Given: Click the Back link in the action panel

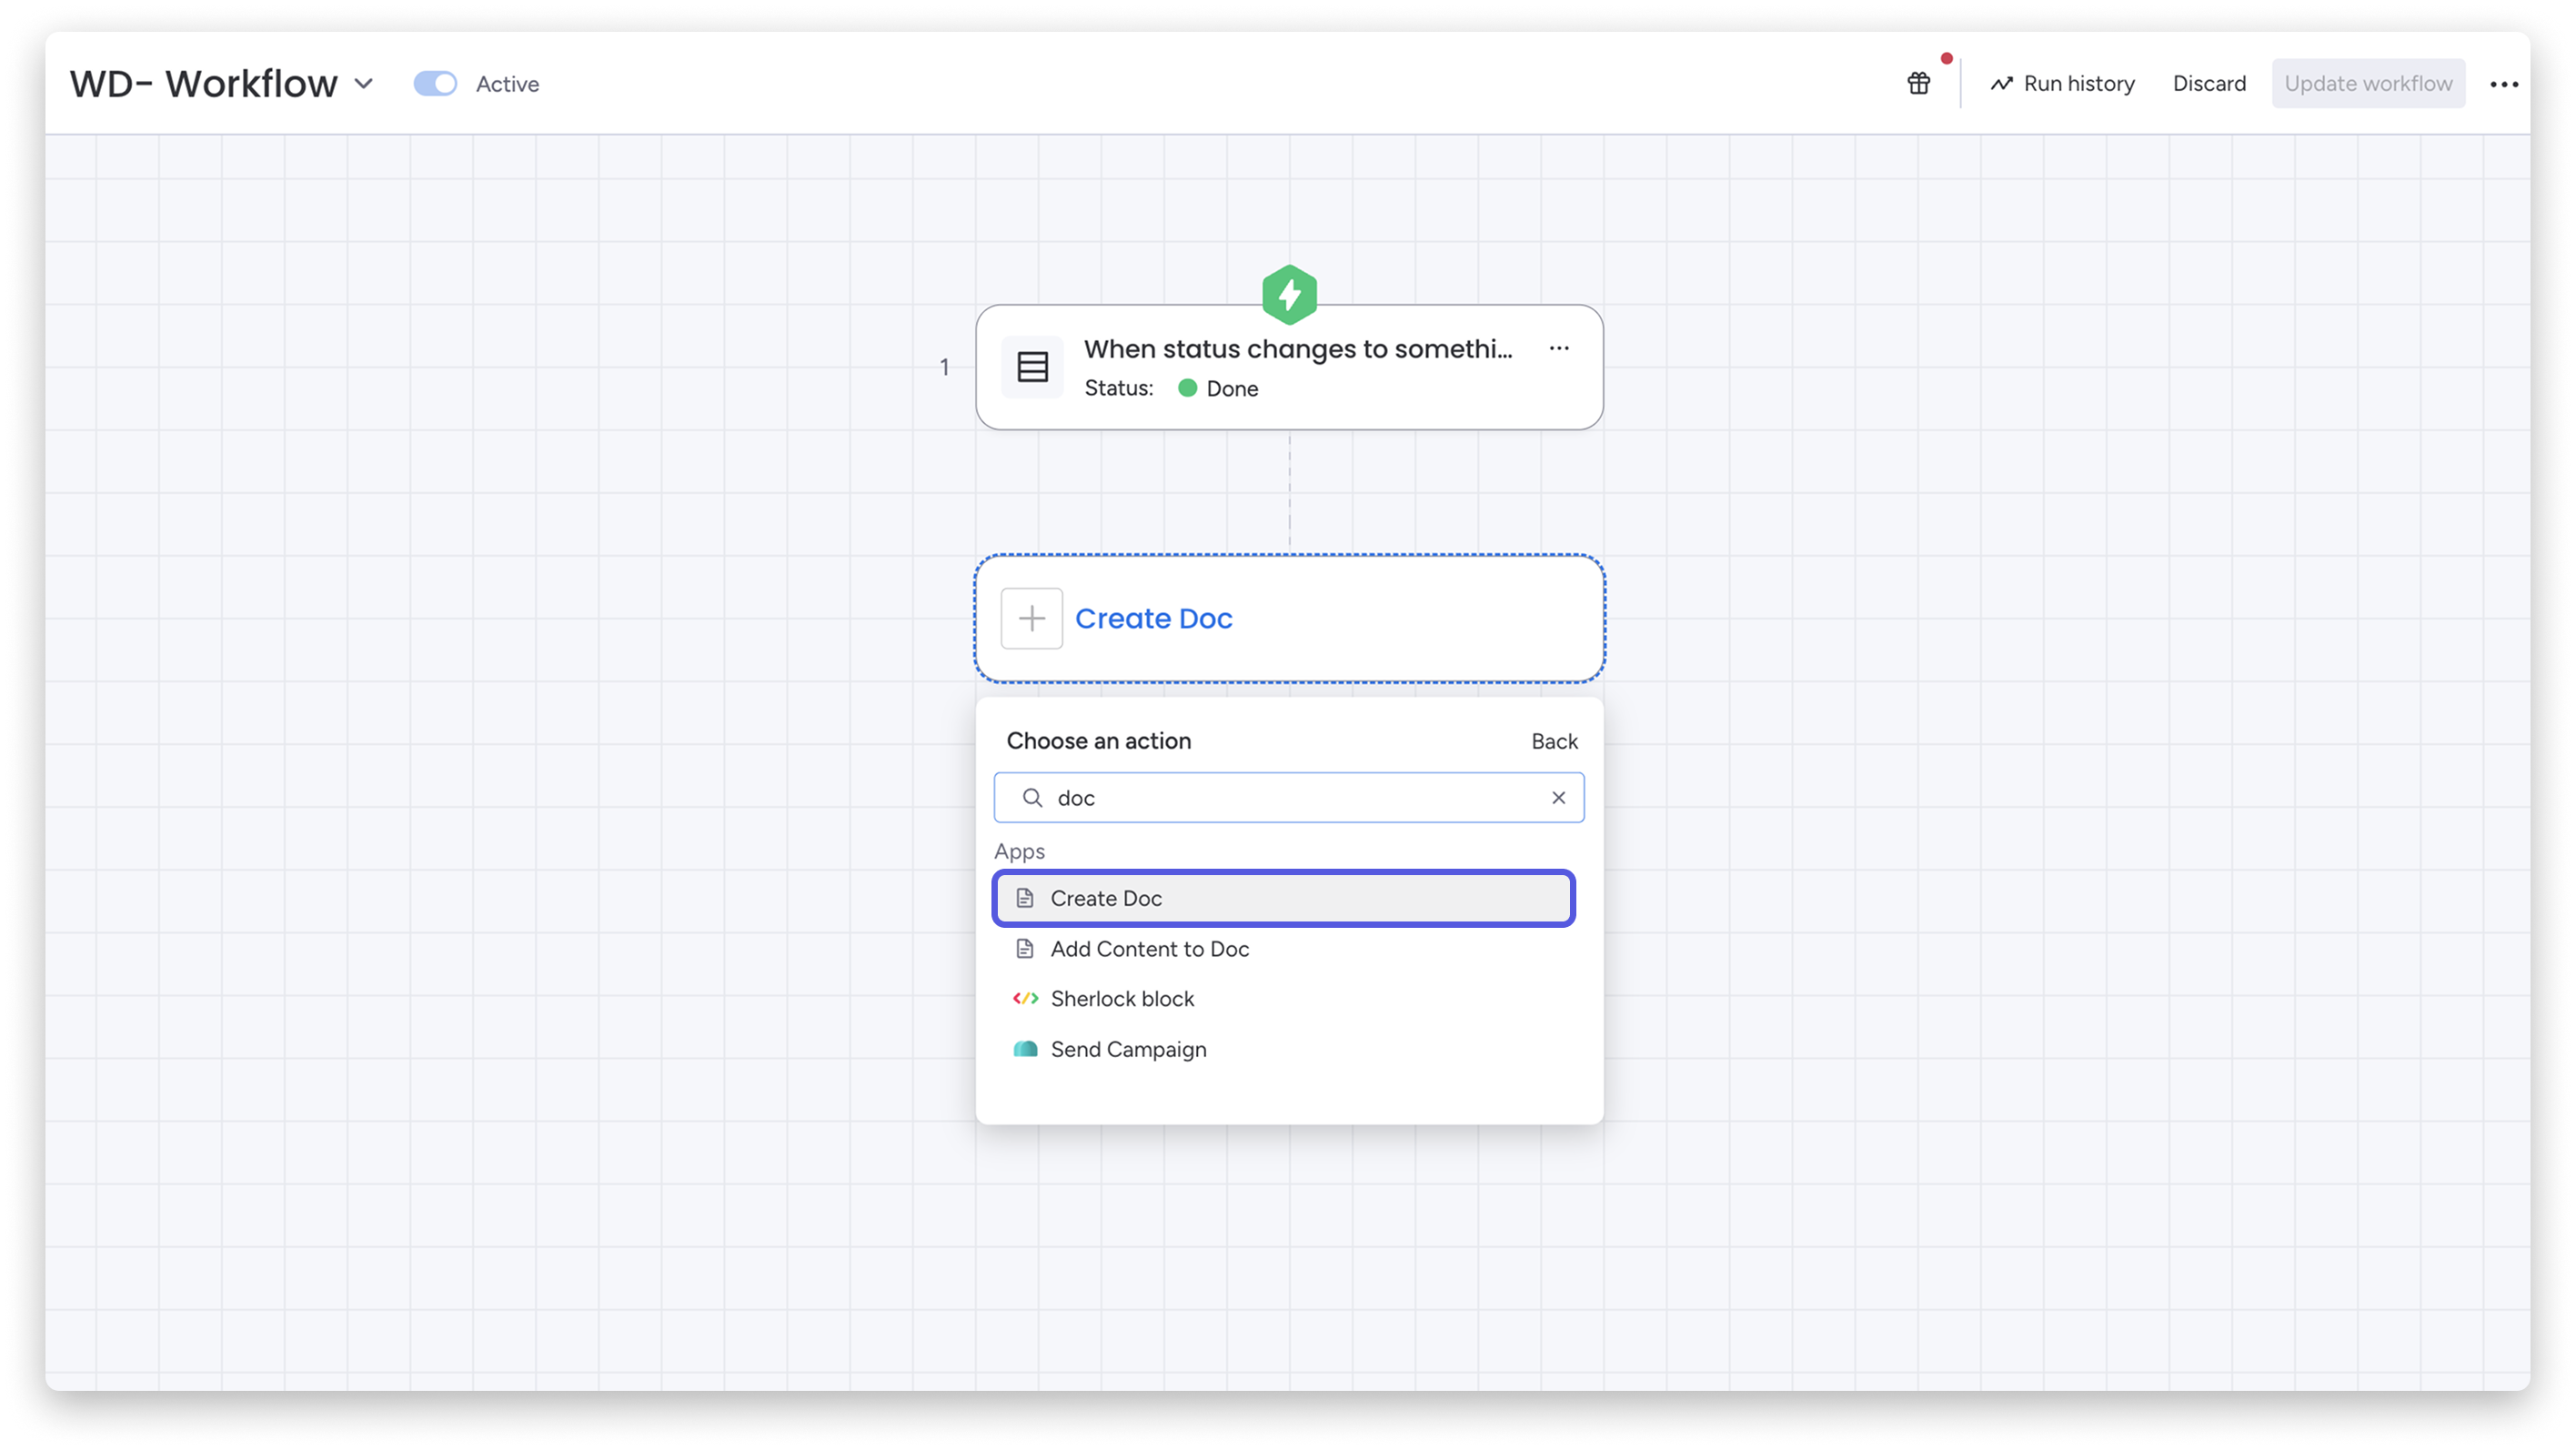Looking at the screenshot, I should tap(1554, 740).
